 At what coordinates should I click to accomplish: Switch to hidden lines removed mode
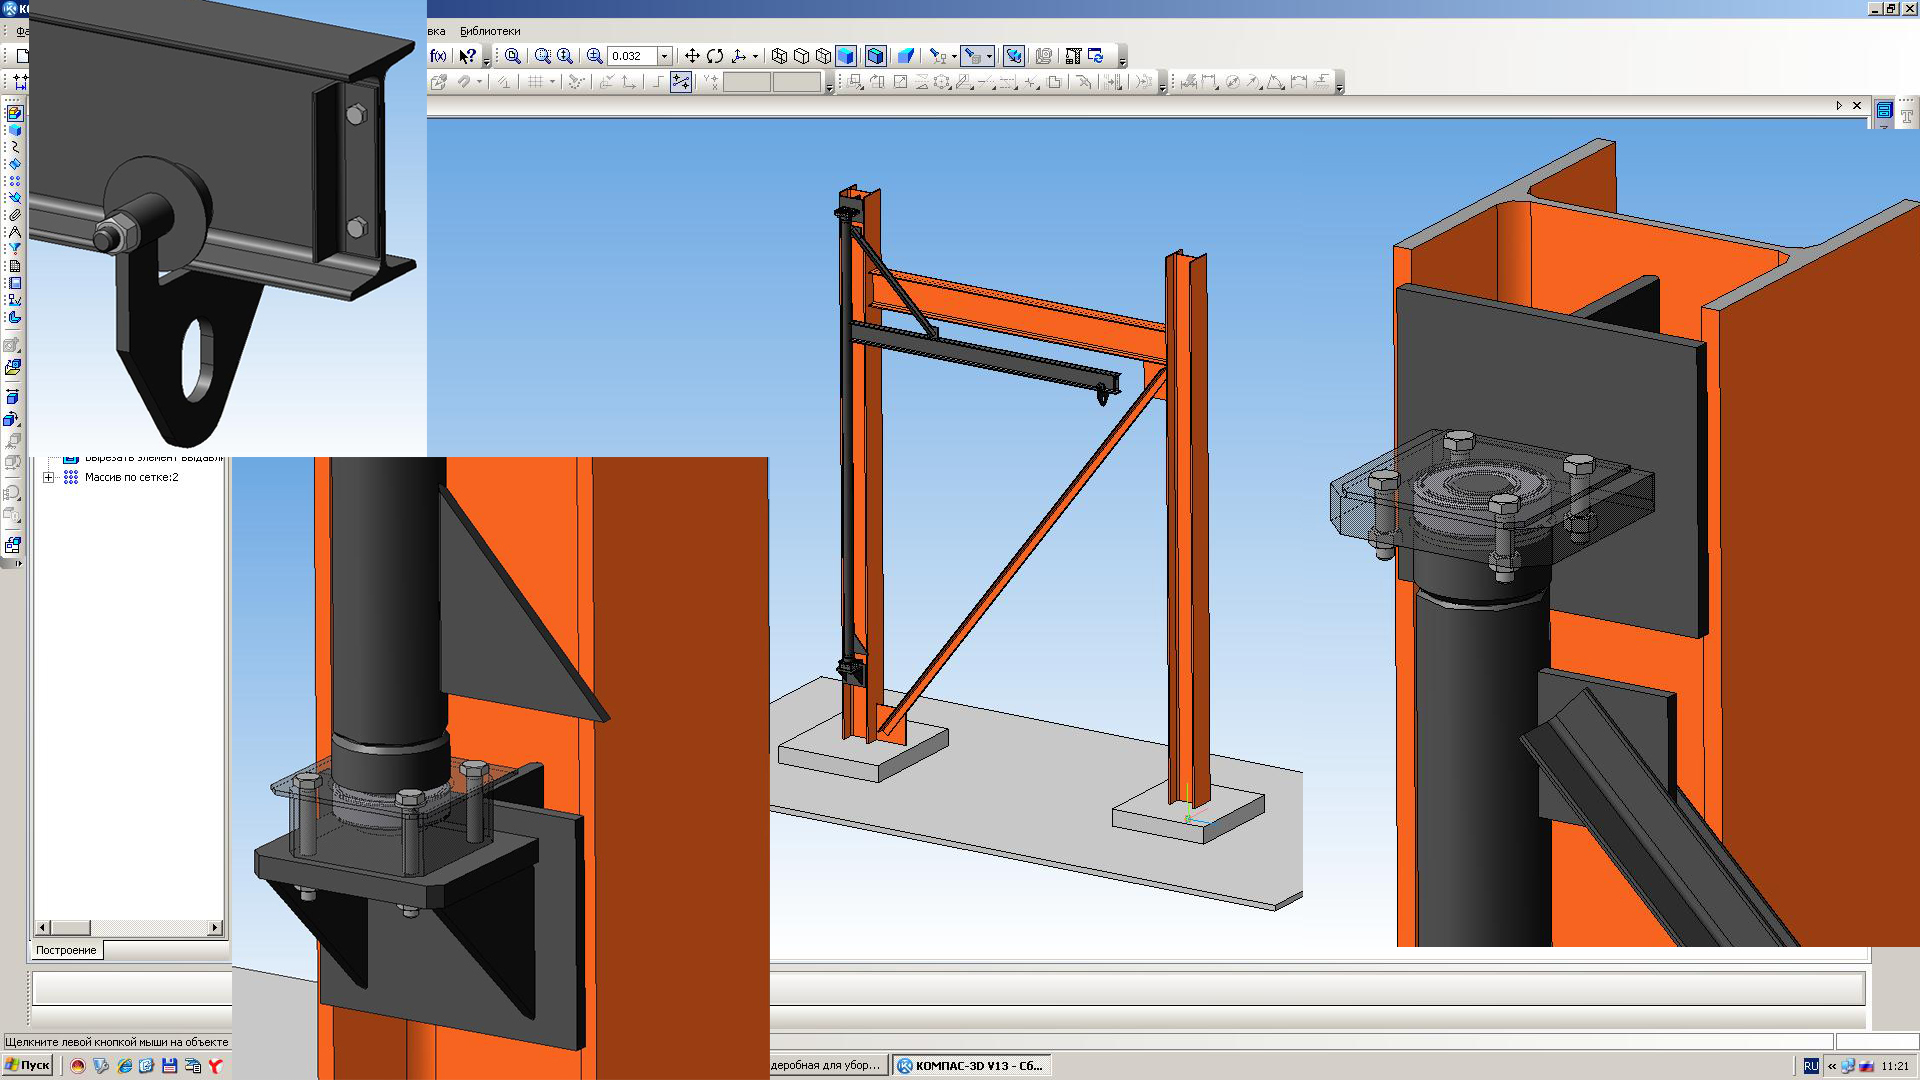pos(801,56)
